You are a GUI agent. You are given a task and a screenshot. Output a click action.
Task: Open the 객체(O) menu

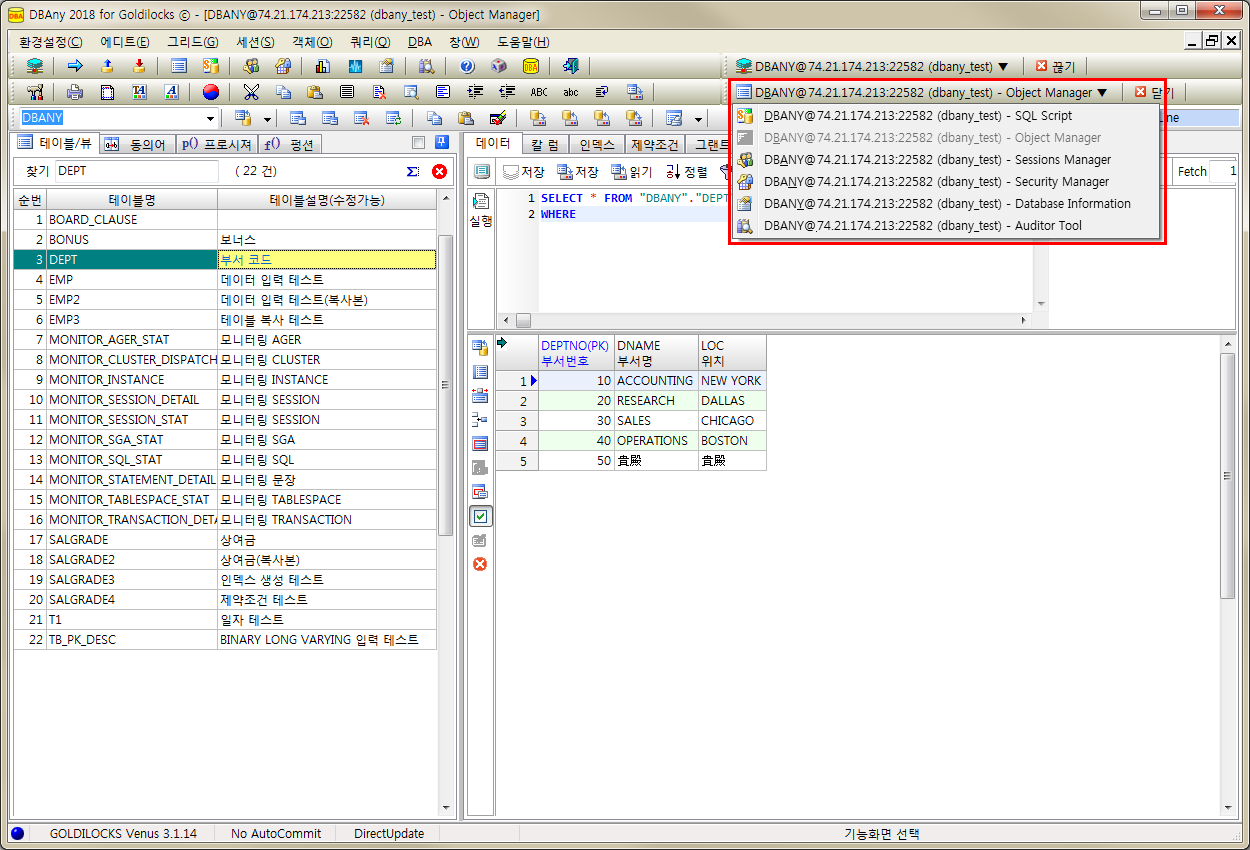point(312,42)
